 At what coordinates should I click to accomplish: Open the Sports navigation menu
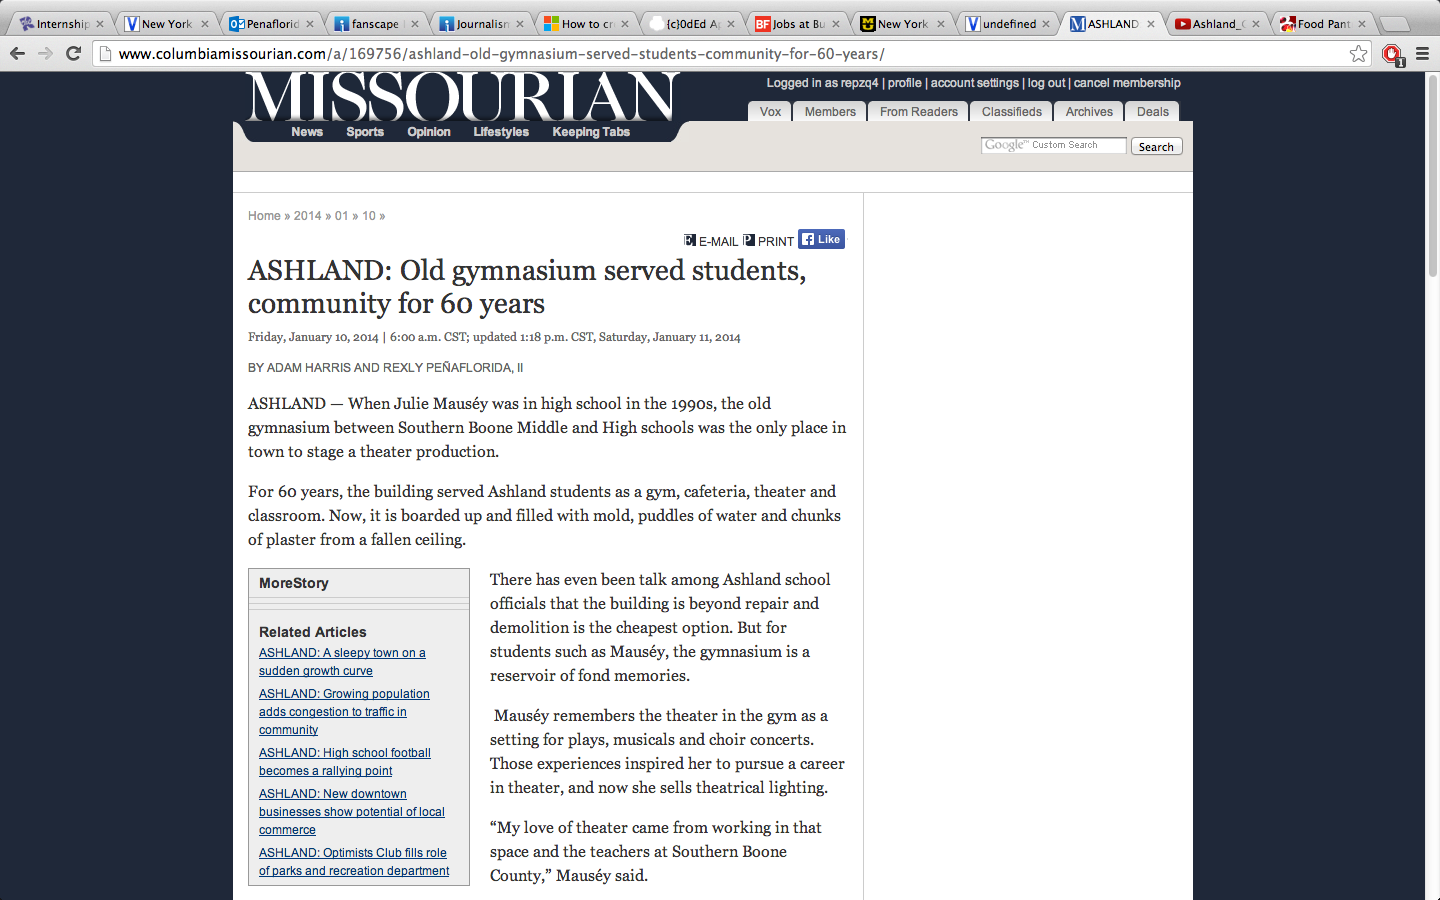365,132
